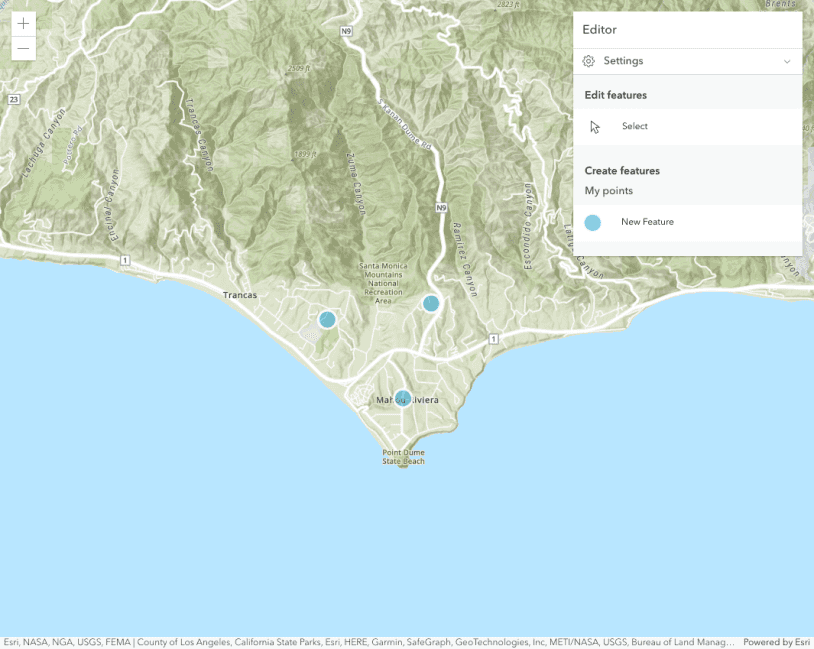This screenshot has width=814, height=649.
Task: Choose New Feature label under My points
Action: (x=647, y=222)
